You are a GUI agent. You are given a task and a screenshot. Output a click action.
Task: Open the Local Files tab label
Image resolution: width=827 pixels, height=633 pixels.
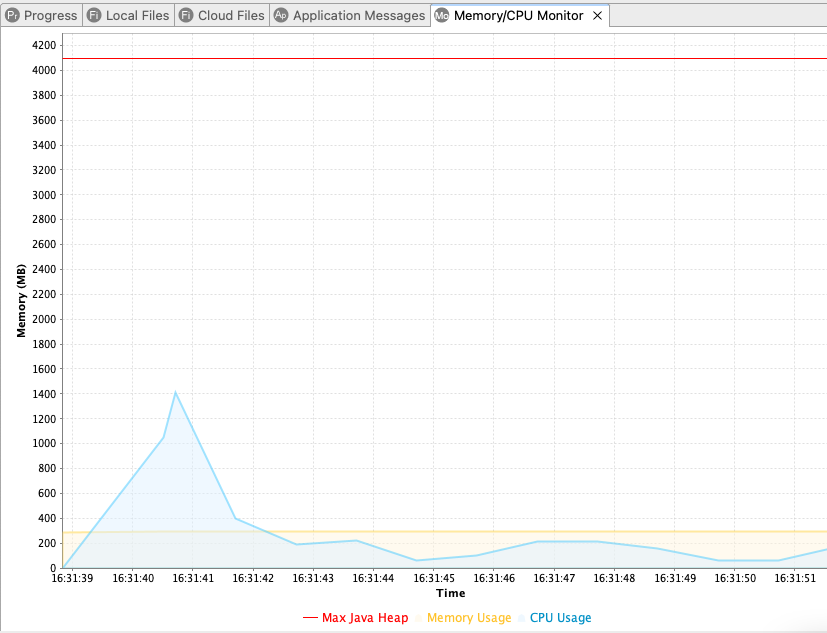tap(137, 16)
